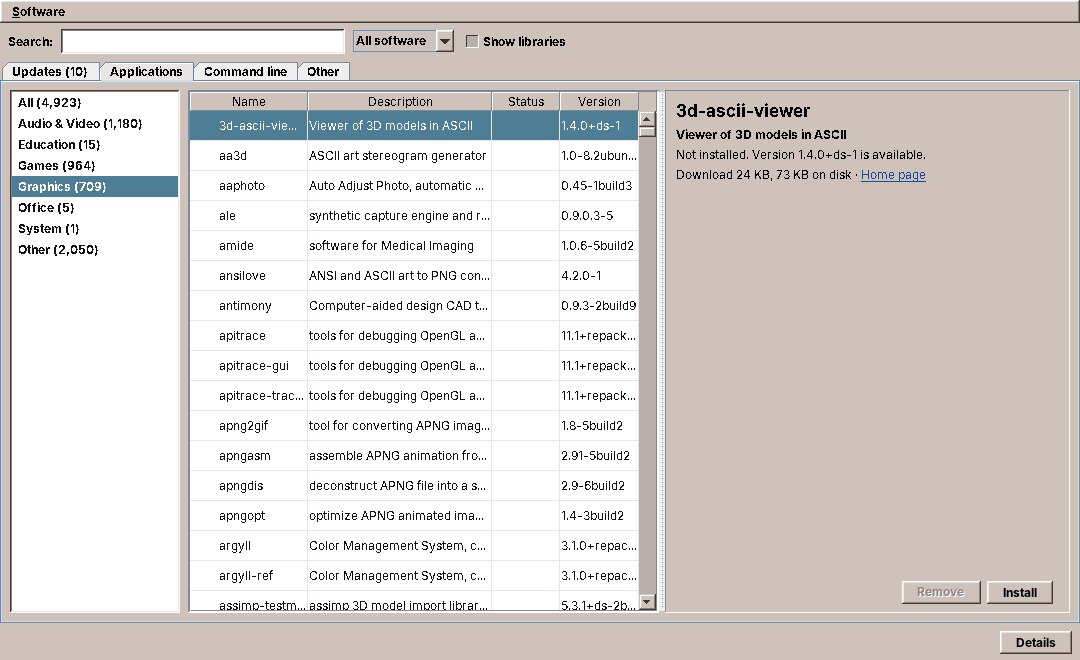This screenshot has height=660, width=1080.
Task: Select the apitrace-gui package name
Action: (x=253, y=366)
